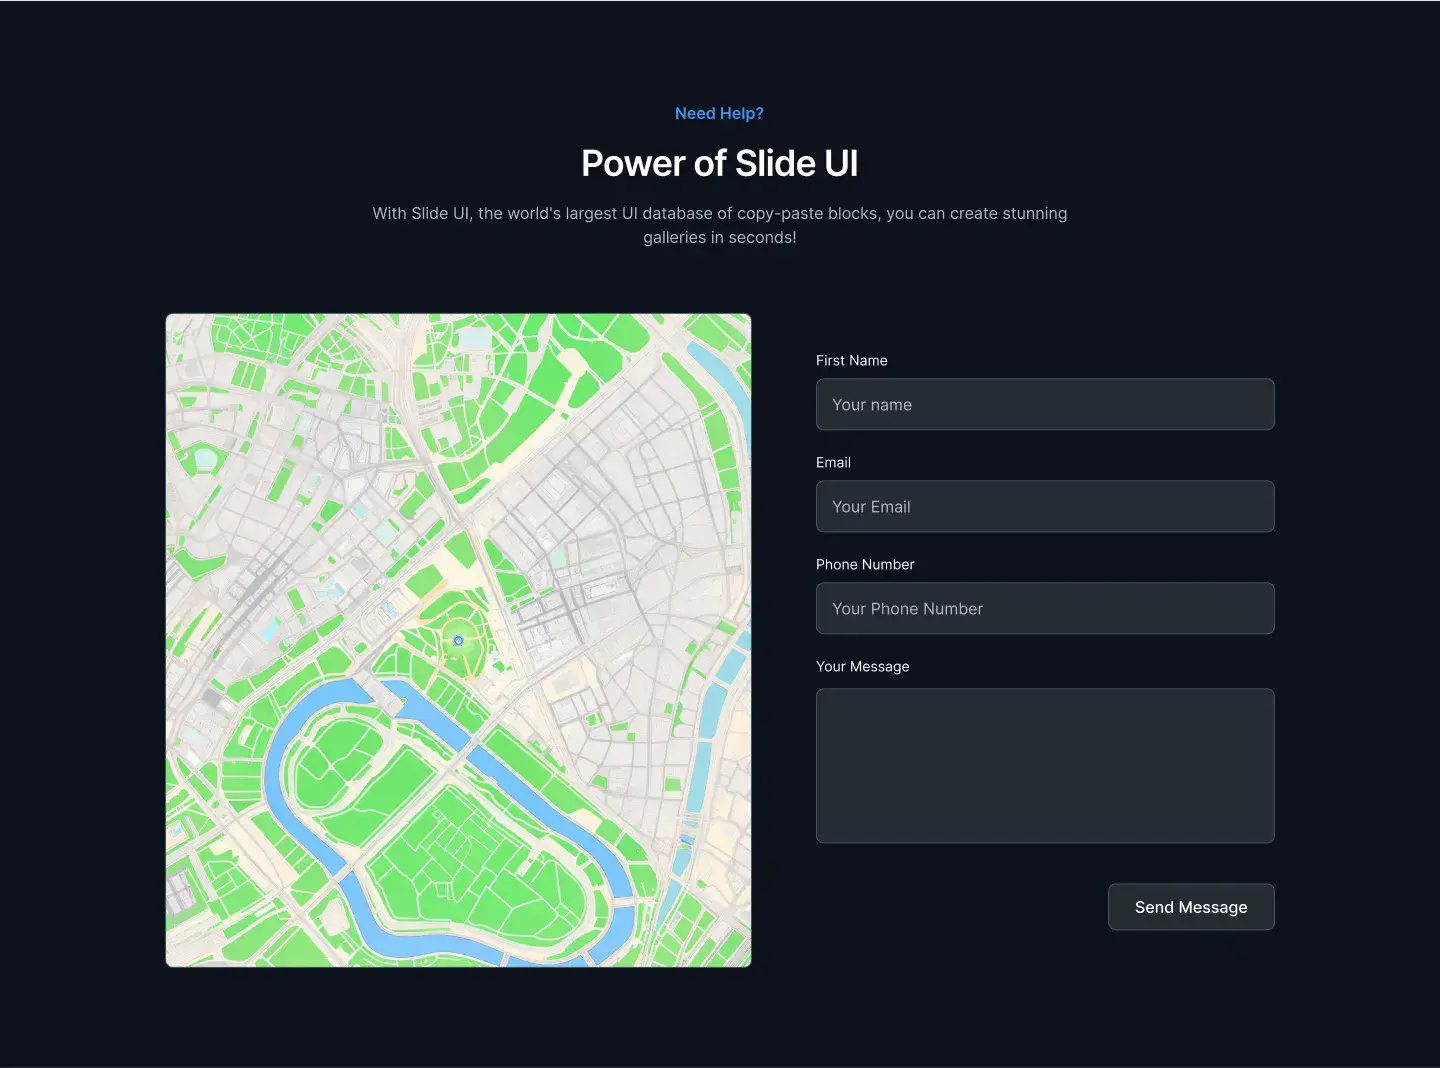
Task: Click the Phone Number label
Action: pos(865,564)
